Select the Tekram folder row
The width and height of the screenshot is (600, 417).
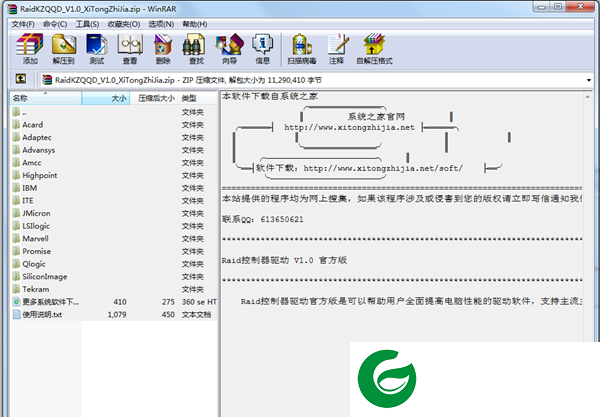(x=115, y=289)
